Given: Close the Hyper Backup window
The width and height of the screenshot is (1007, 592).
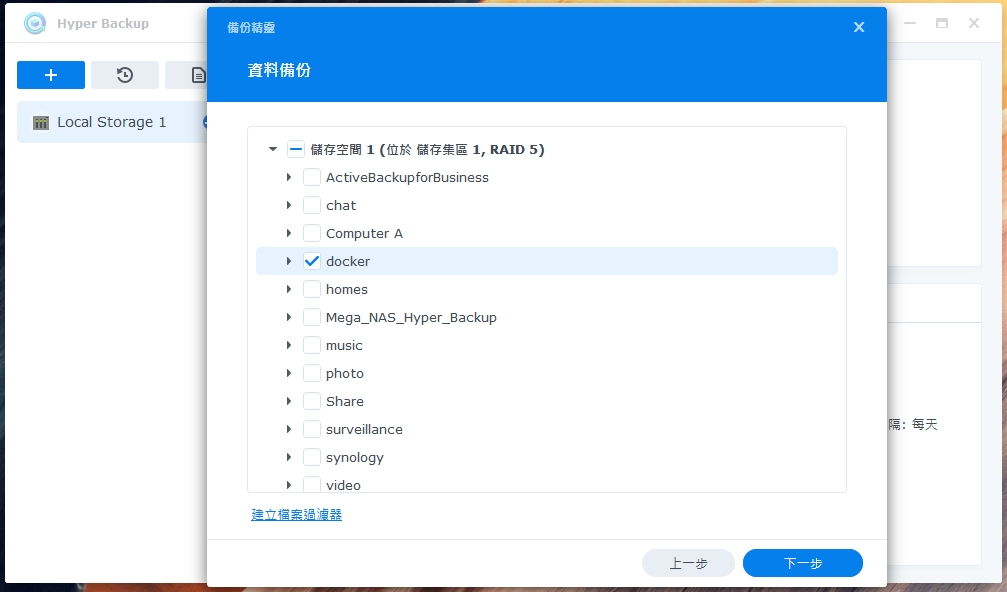Looking at the screenshot, I should (x=974, y=23).
